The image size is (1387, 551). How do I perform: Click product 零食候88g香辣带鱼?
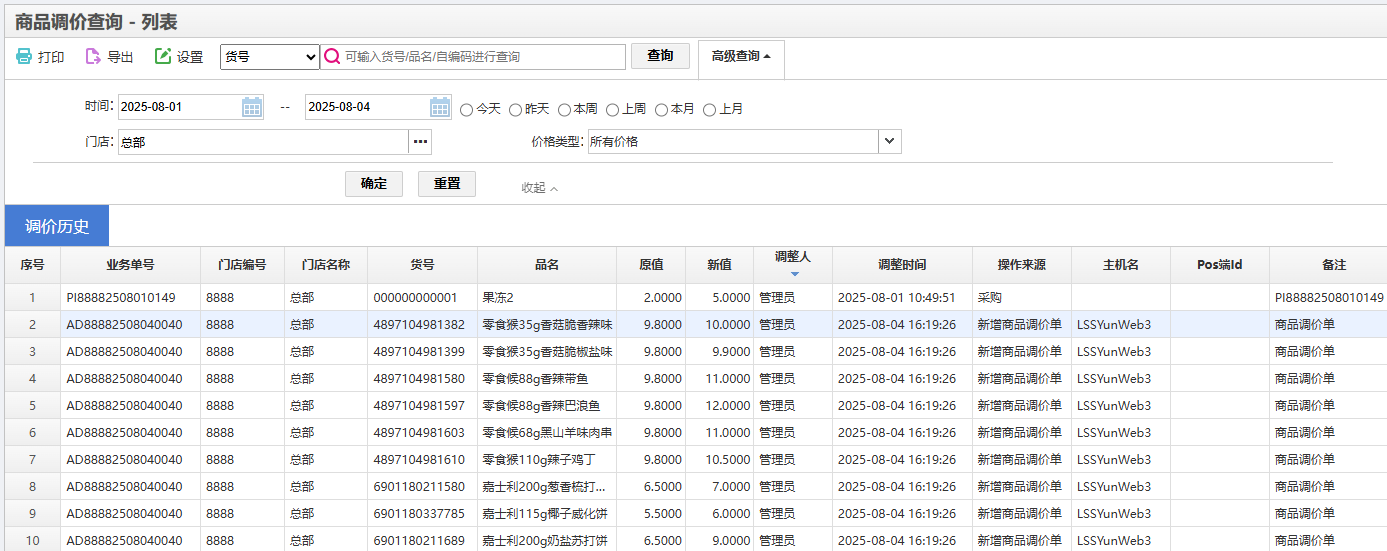click(x=535, y=379)
